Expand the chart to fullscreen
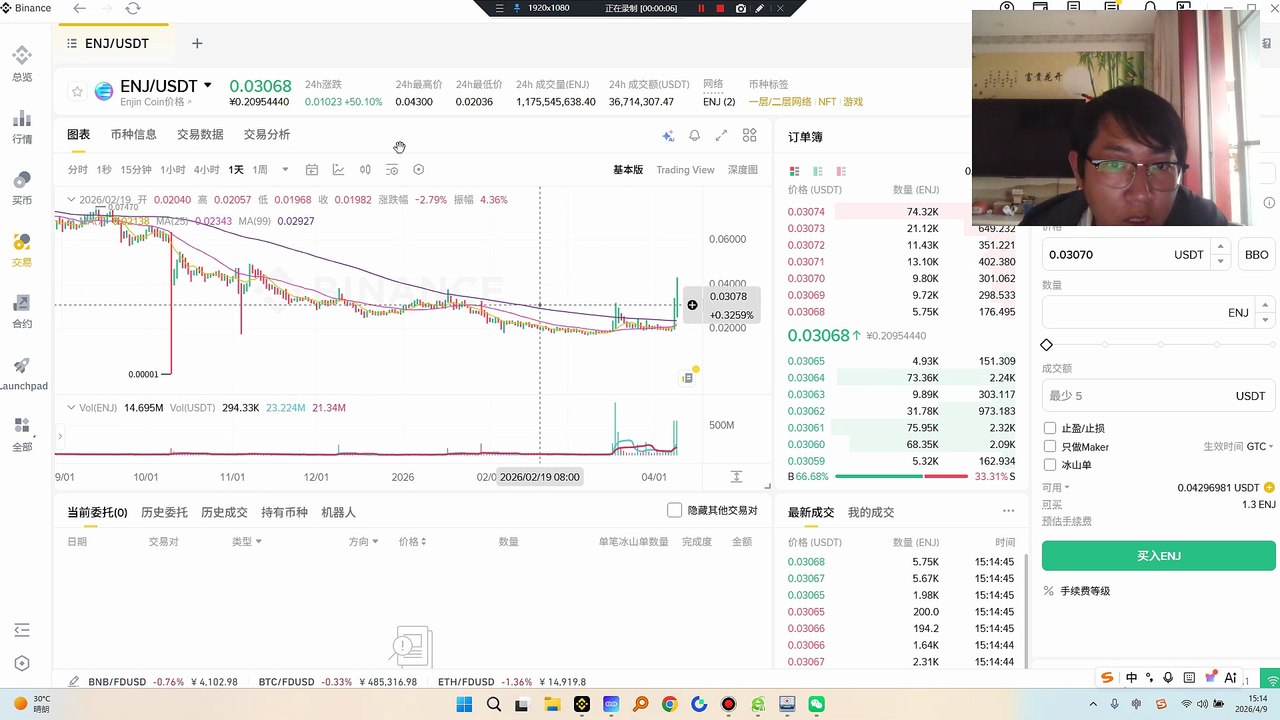1280x720 pixels. (x=721, y=136)
